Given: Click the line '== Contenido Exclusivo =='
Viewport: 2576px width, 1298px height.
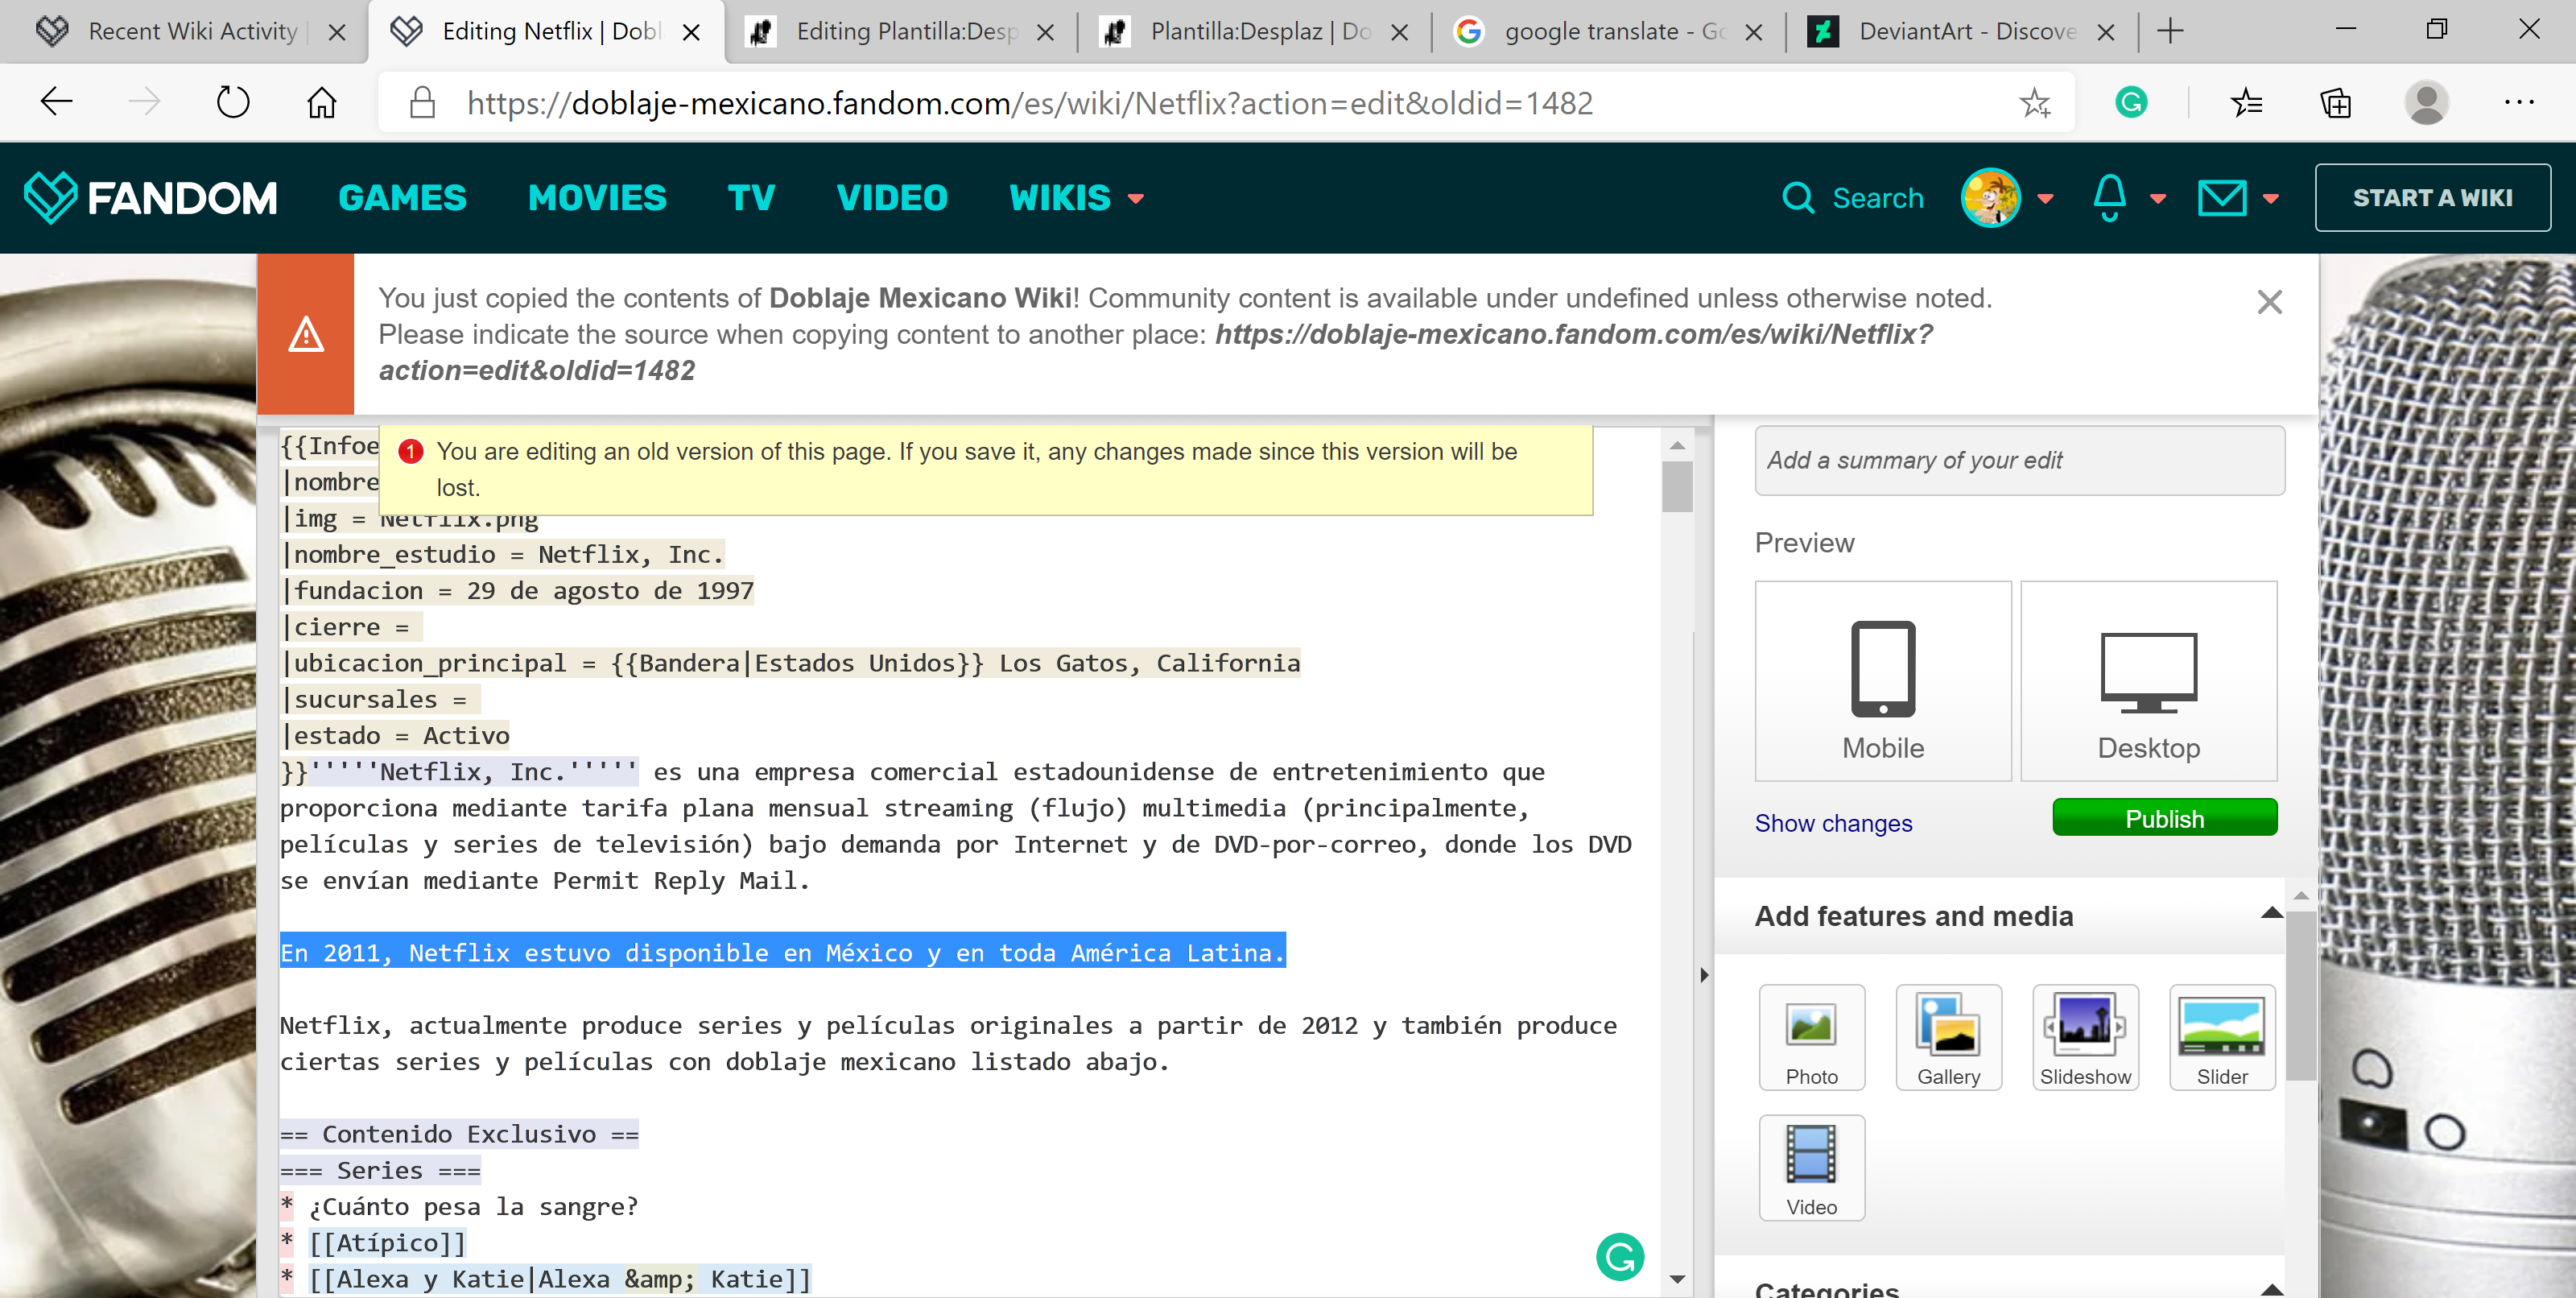Looking at the screenshot, I should [459, 1134].
